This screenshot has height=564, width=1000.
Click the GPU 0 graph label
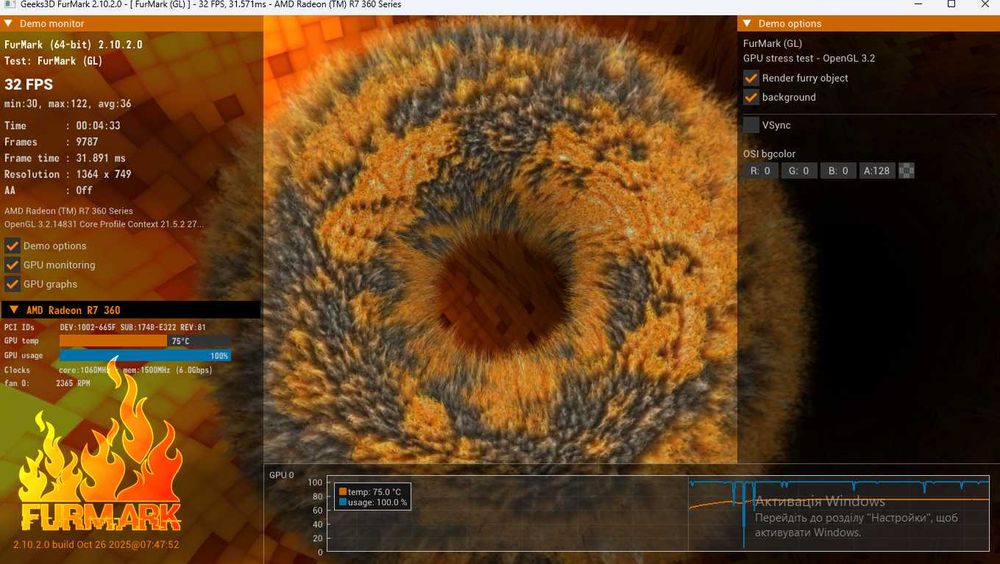281,475
